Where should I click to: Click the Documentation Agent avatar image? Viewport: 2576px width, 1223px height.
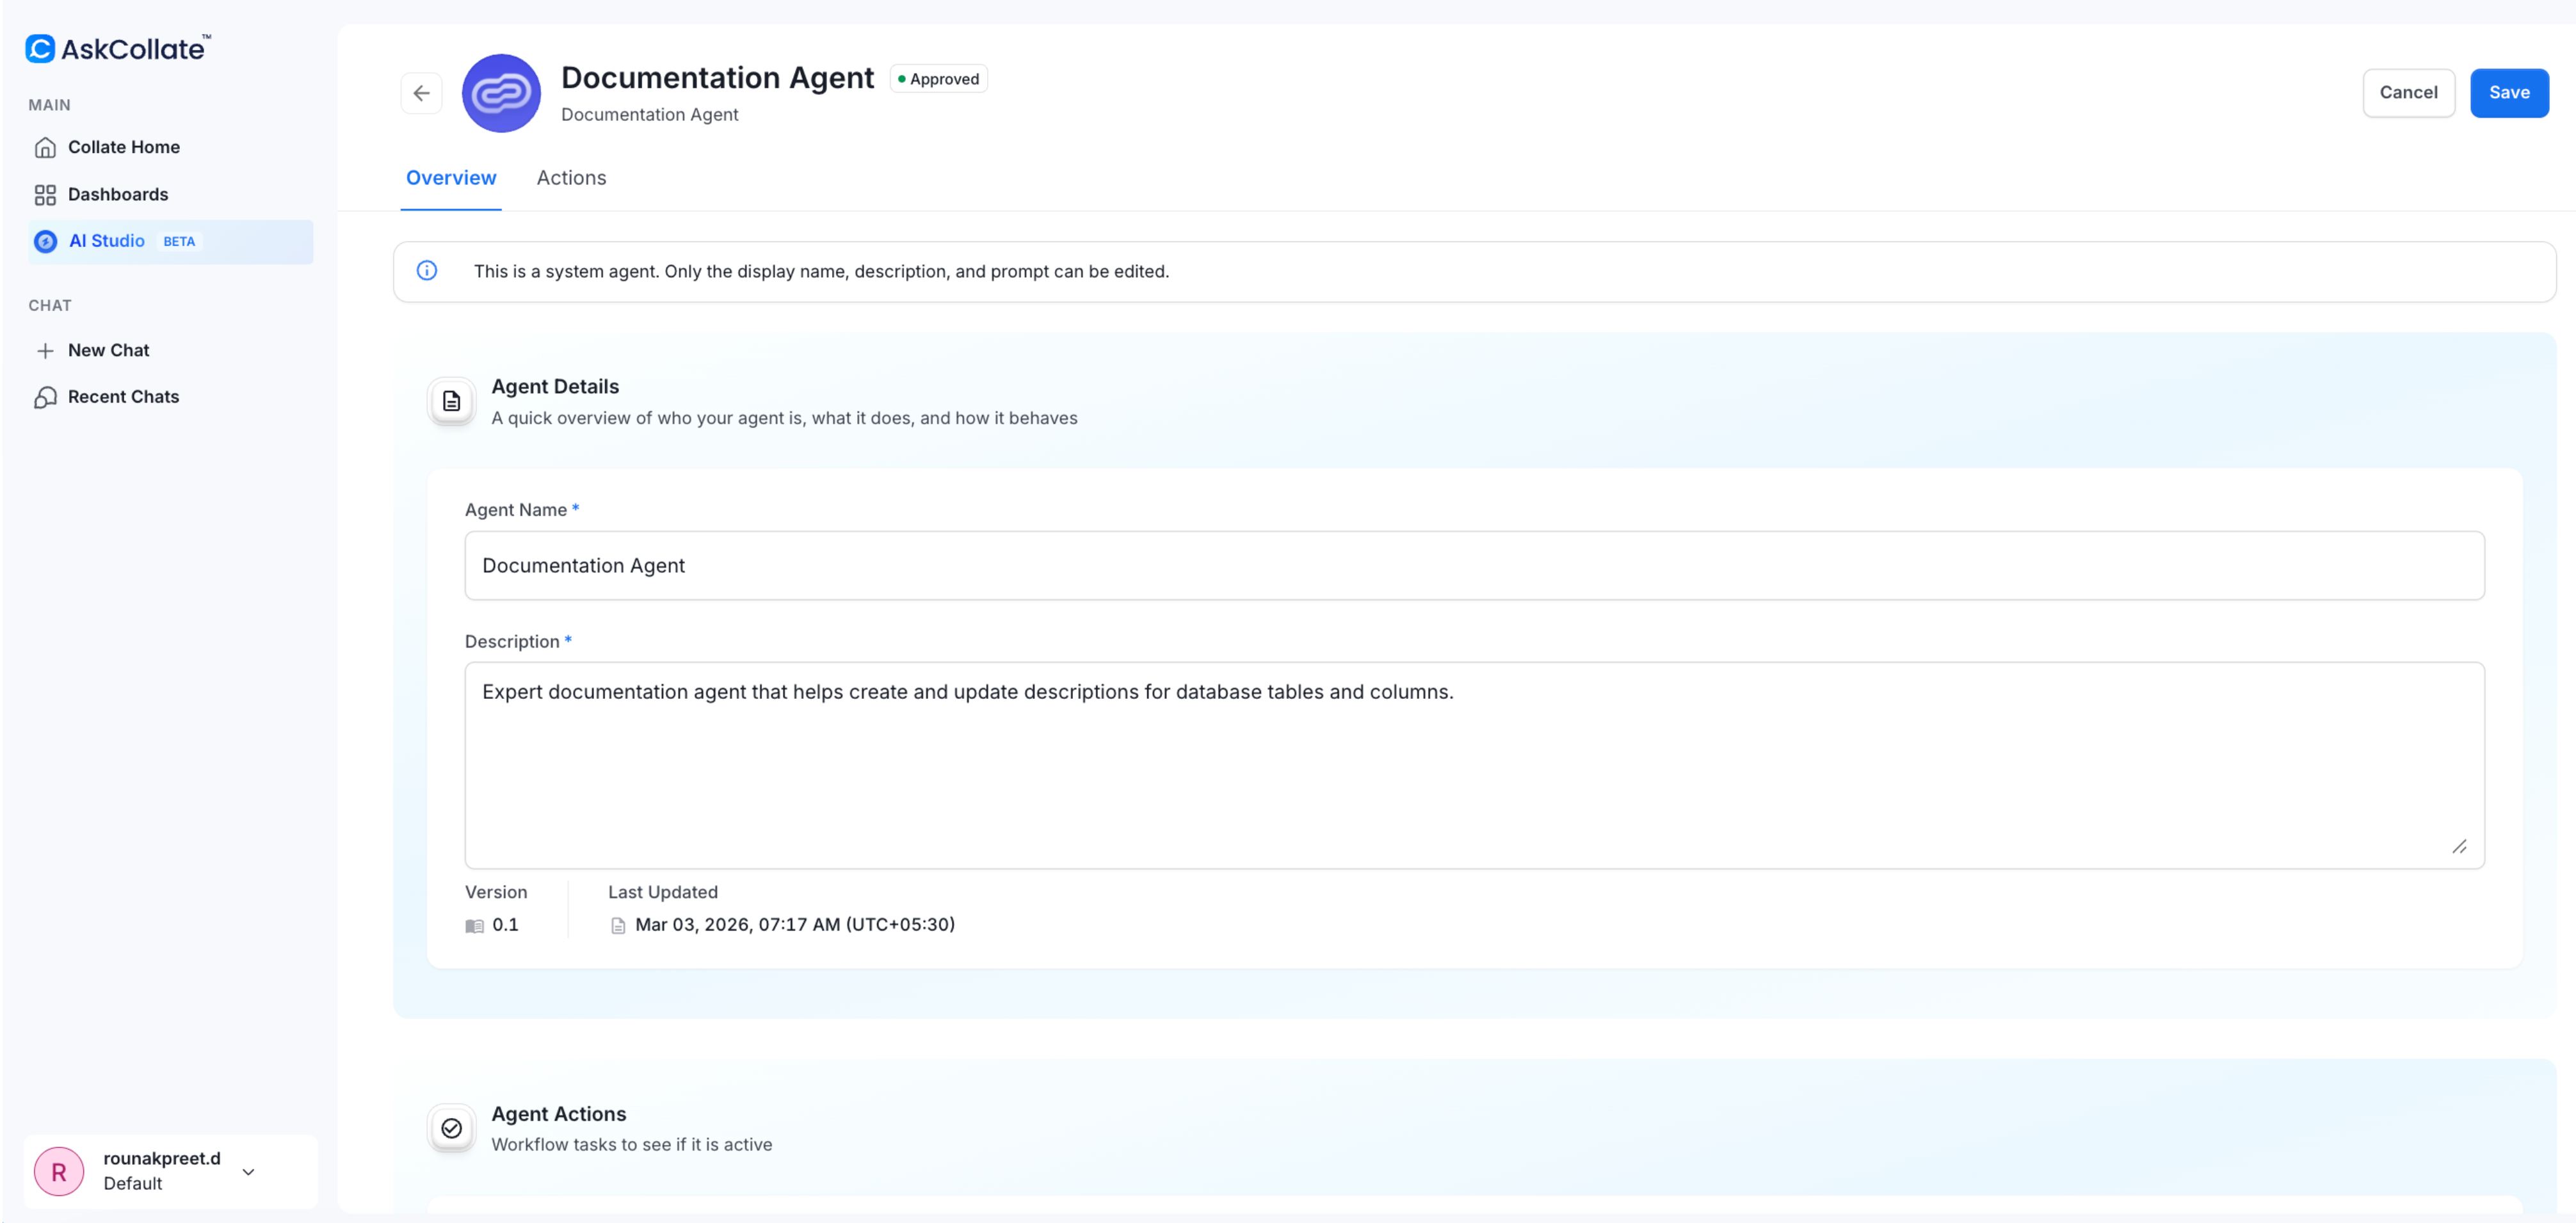(x=501, y=93)
